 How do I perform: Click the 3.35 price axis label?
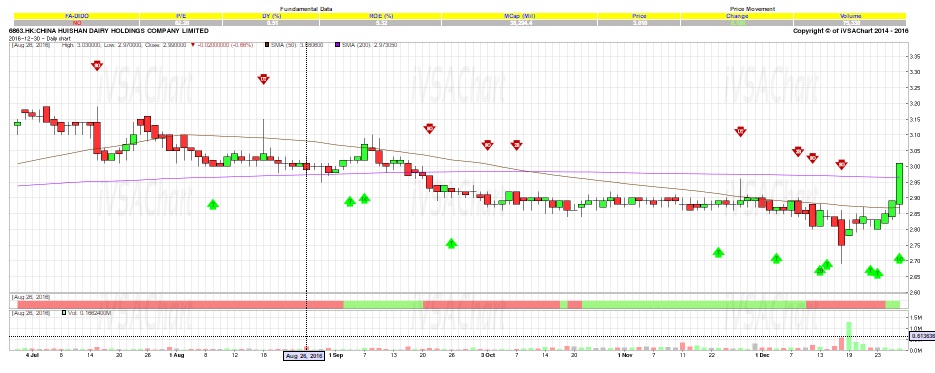pos(915,57)
